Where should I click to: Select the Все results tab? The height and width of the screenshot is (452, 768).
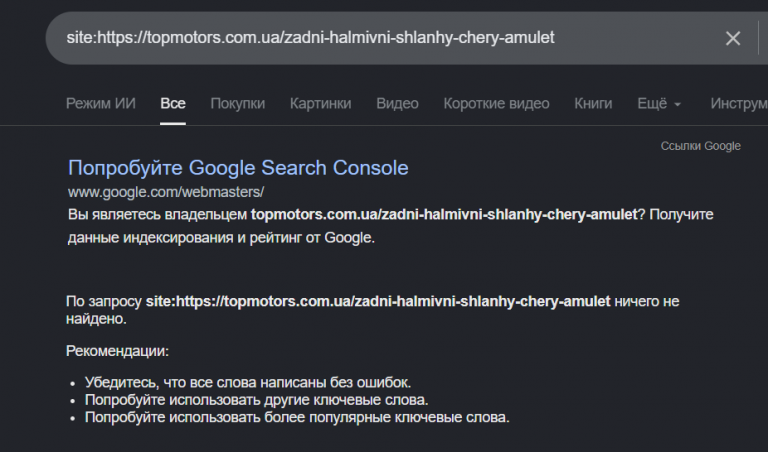point(173,103)
